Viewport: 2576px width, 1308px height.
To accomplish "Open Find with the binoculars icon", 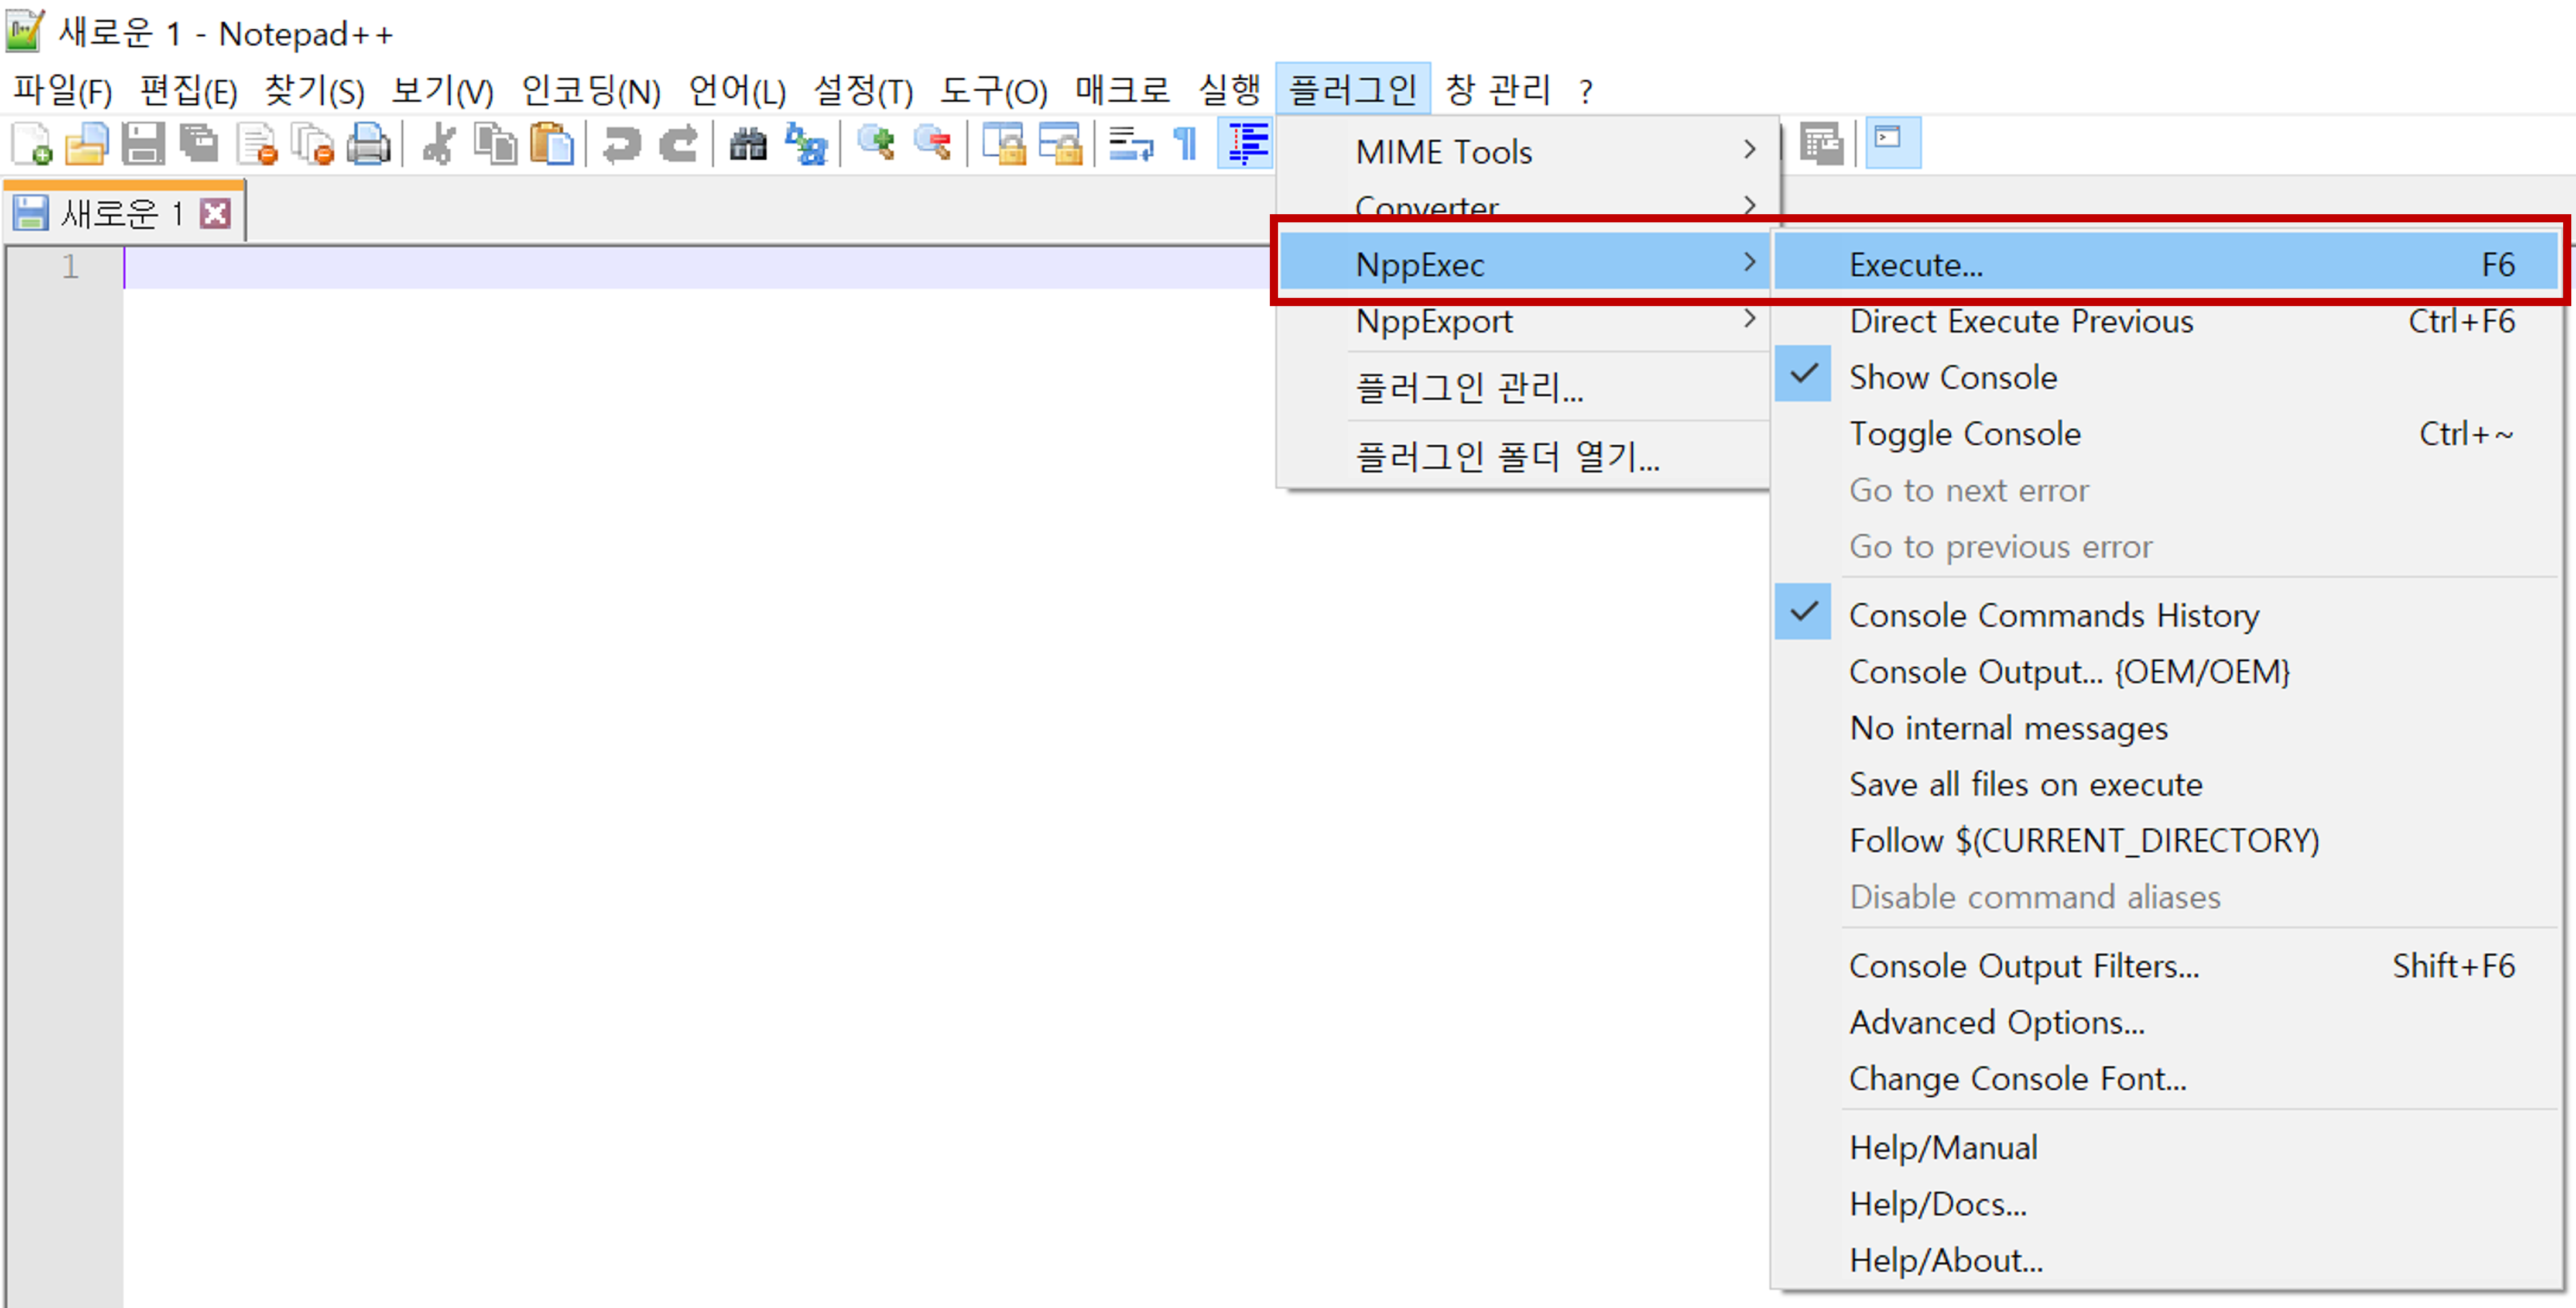I will pos(748,144).
